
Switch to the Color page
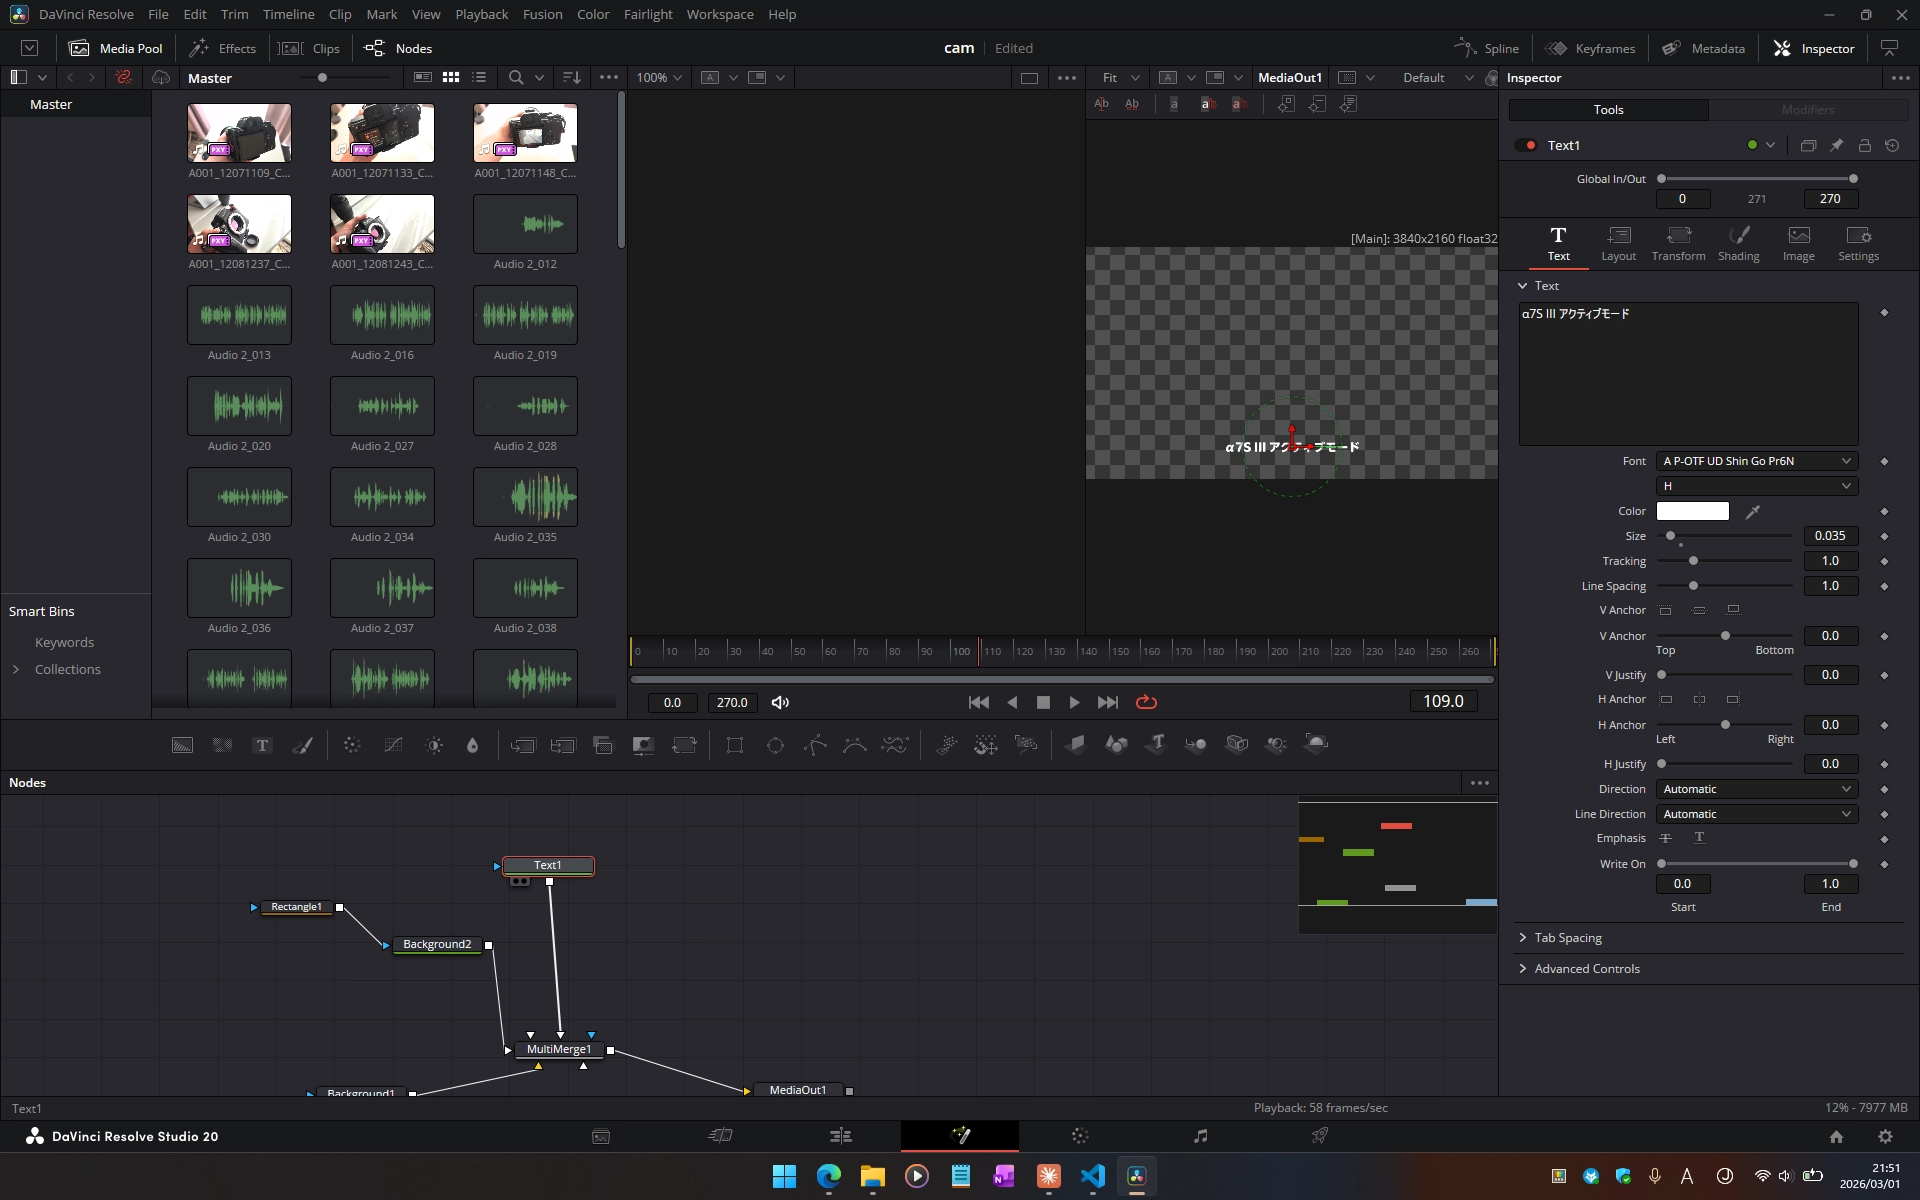[x=1080, y=1136]
